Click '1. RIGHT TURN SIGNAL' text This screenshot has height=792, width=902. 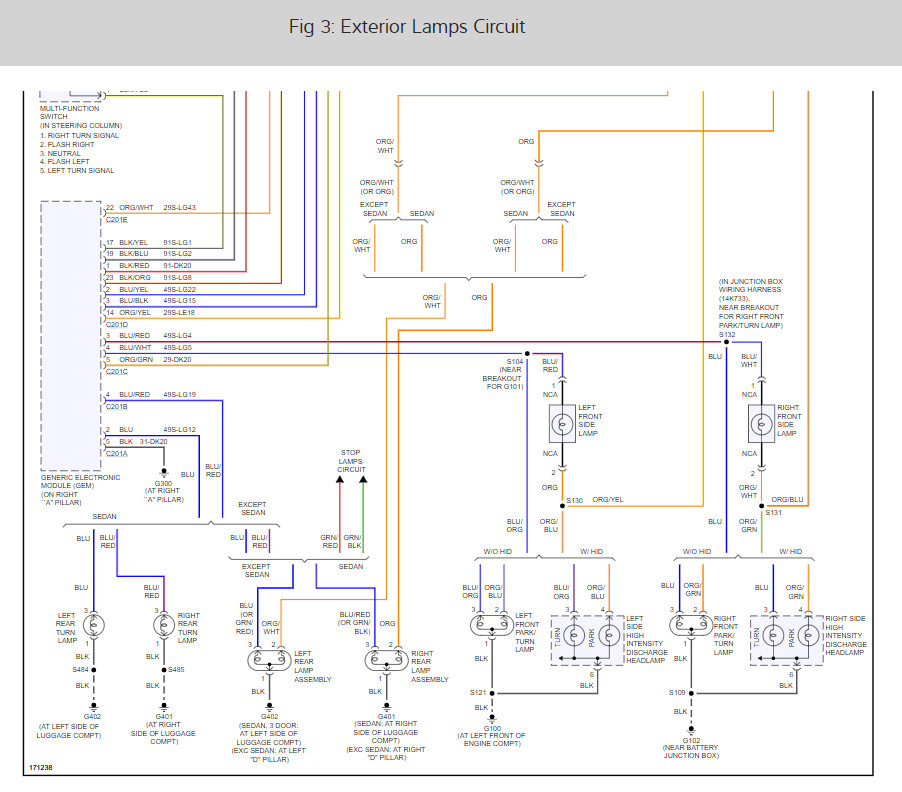click(x=79, y=135)
